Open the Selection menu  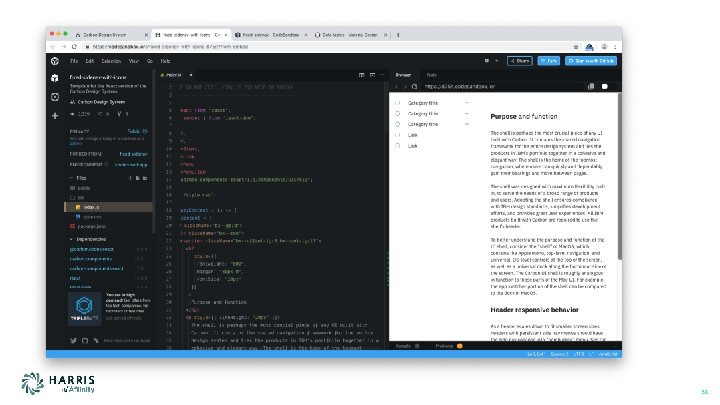(111, 61)
